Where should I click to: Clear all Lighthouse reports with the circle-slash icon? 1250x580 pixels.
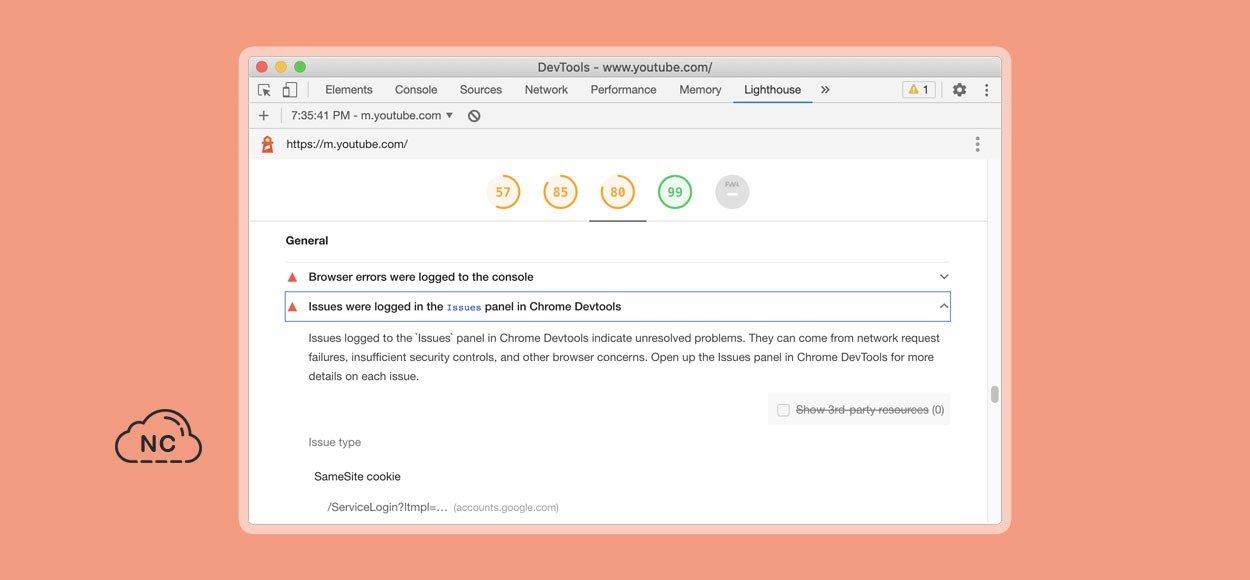click(474, 116)
